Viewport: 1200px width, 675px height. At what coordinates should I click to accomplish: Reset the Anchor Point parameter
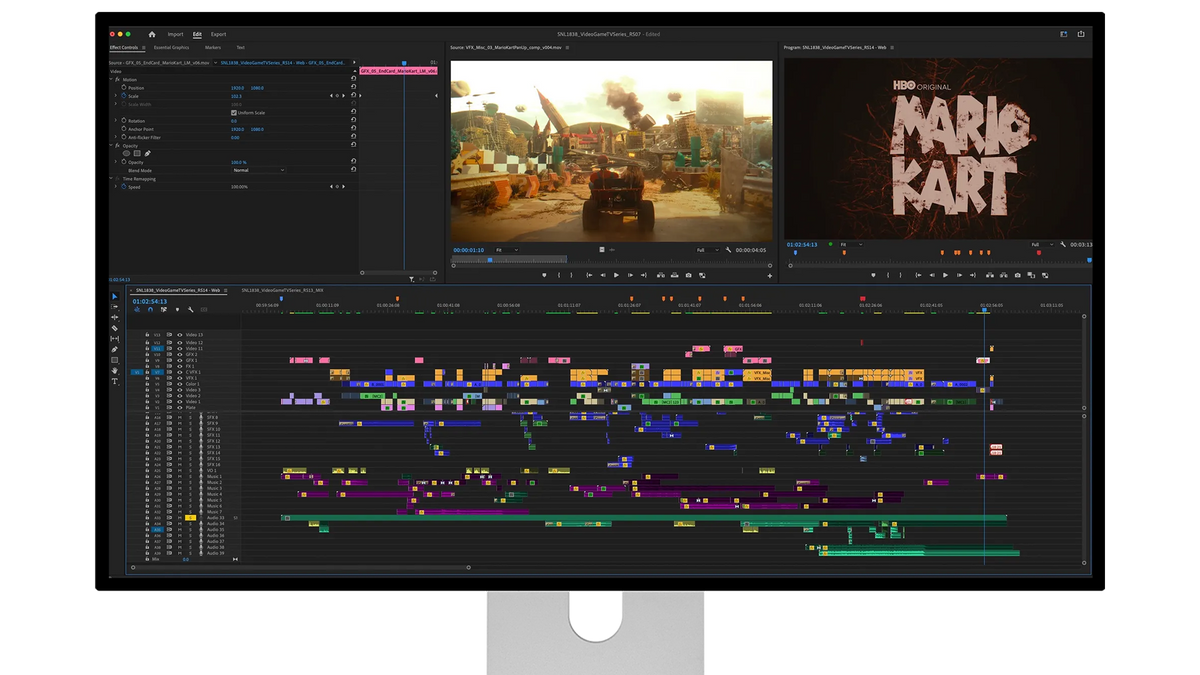[353, 129]
